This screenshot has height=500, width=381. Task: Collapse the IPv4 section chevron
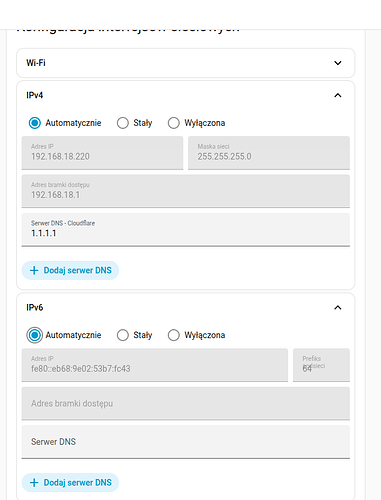(x=338, y=95)
